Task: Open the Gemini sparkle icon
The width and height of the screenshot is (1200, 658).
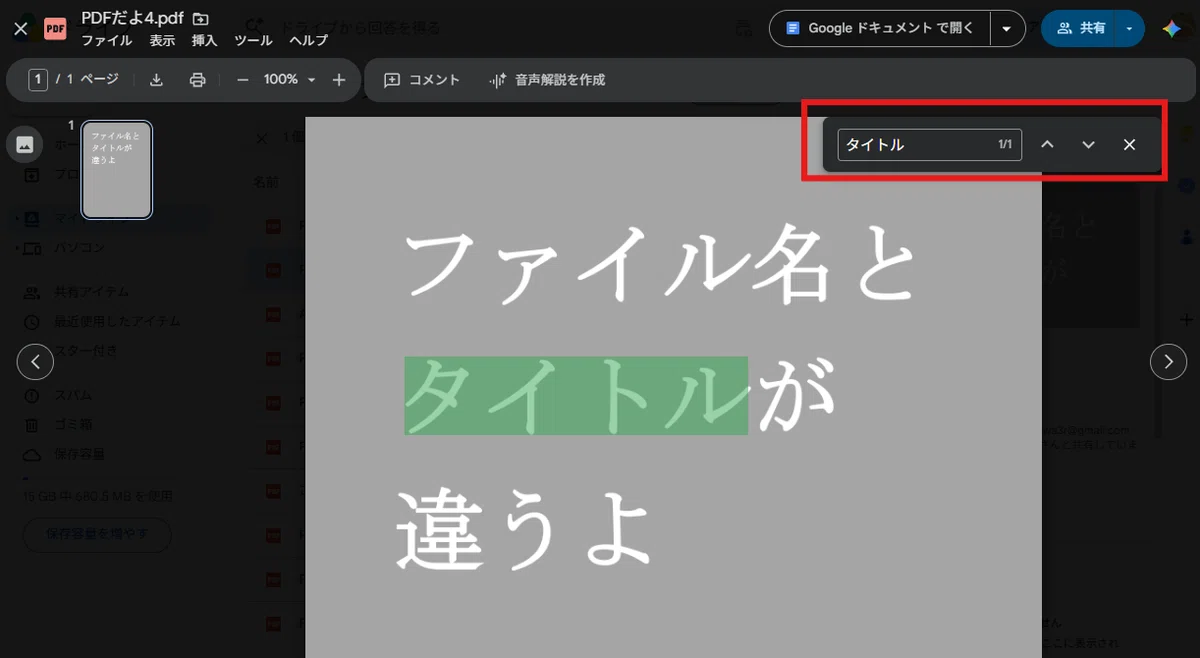Action: (1171, 29)
